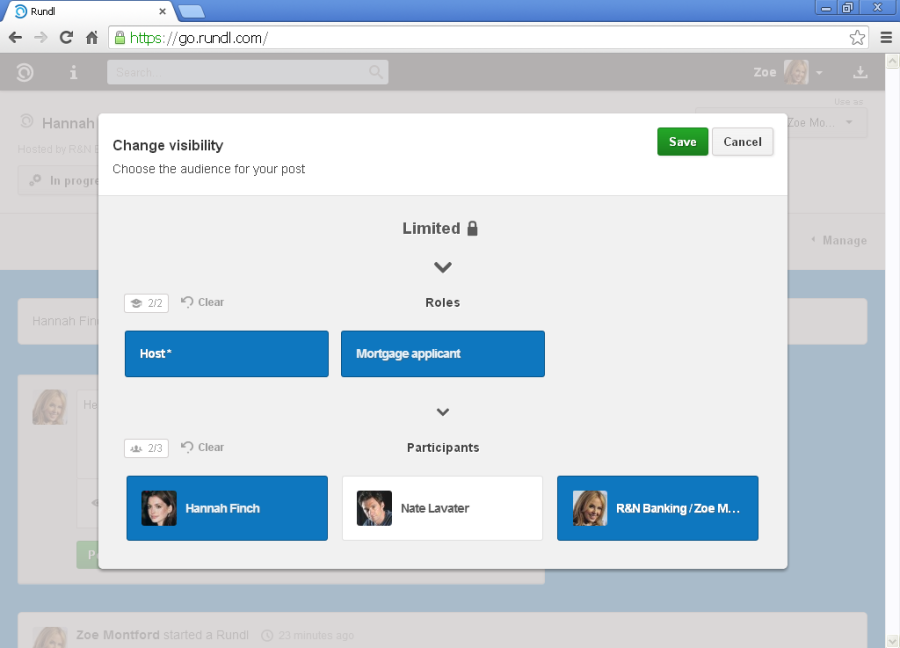Collapse the chevron above Participants

pyautogui.click(x=443, y=412)
